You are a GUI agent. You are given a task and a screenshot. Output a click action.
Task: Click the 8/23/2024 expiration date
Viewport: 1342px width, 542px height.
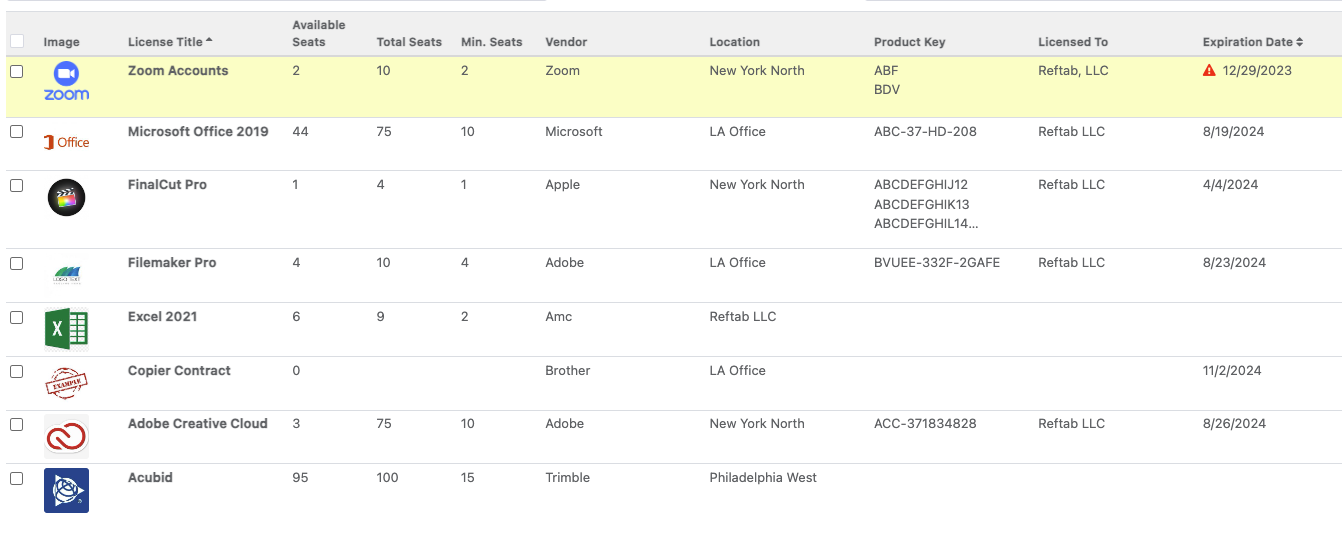pos(1234,263)
